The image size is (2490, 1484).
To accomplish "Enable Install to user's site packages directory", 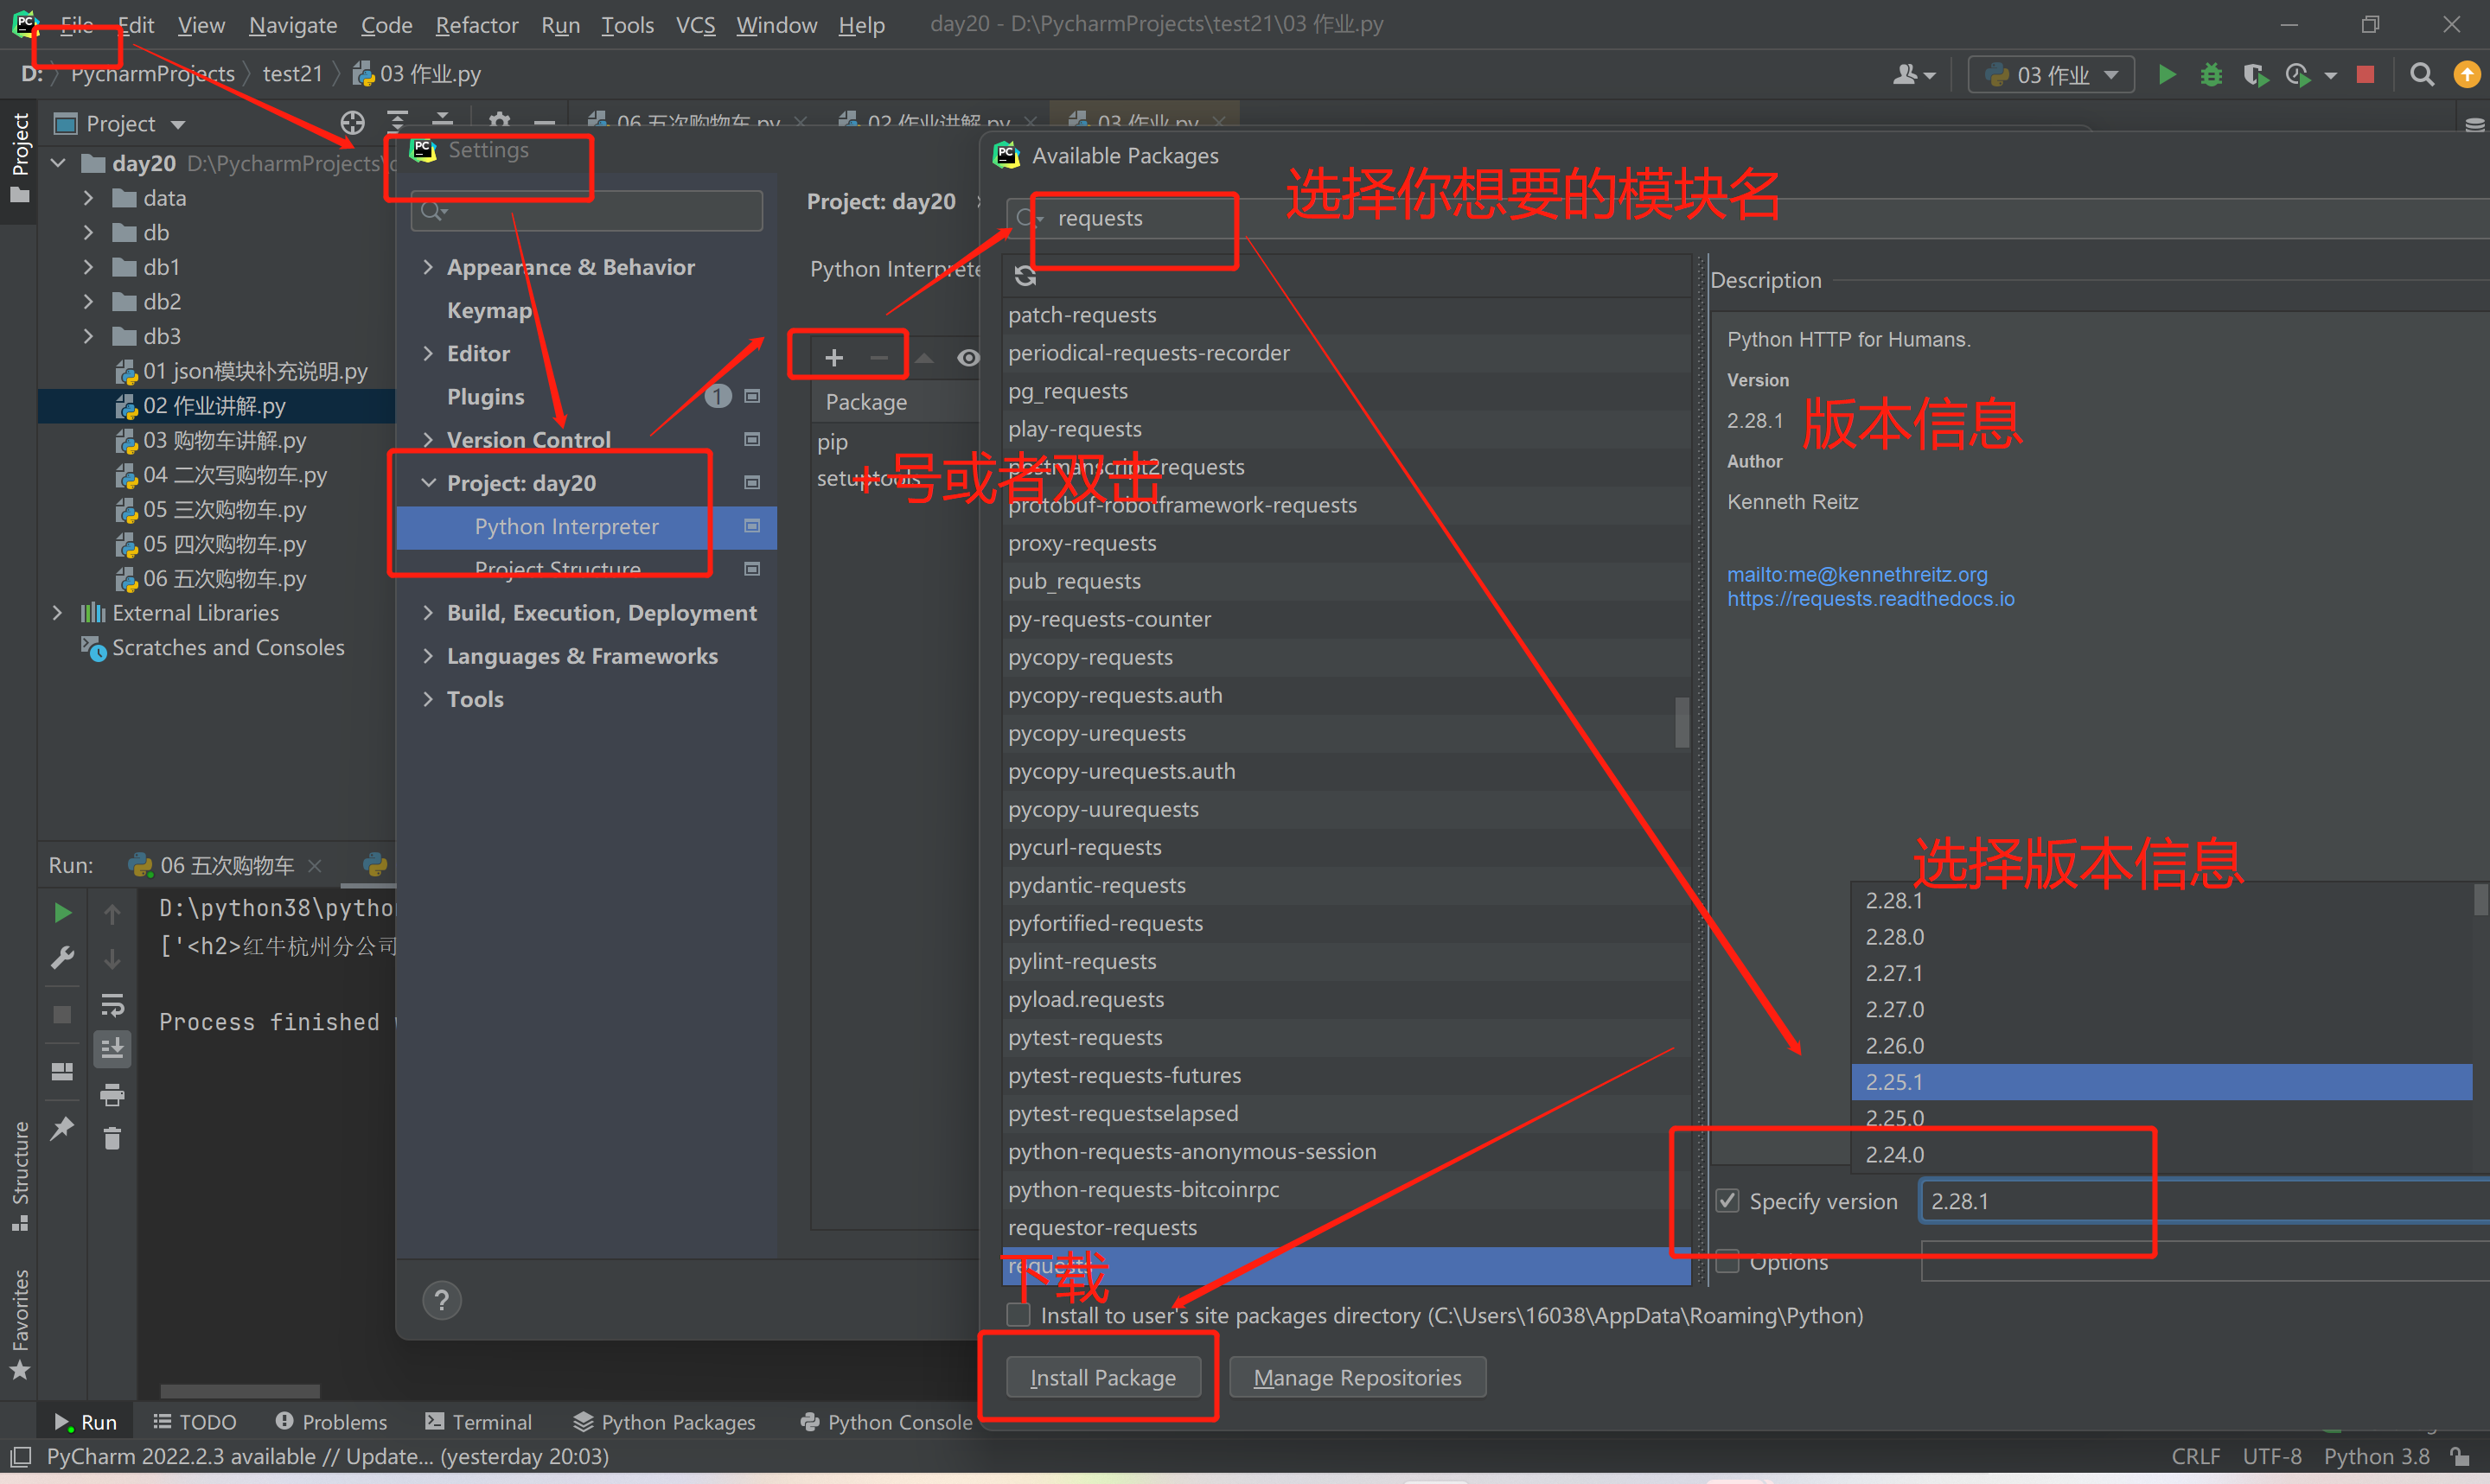I will [x=1018, y=1315].
